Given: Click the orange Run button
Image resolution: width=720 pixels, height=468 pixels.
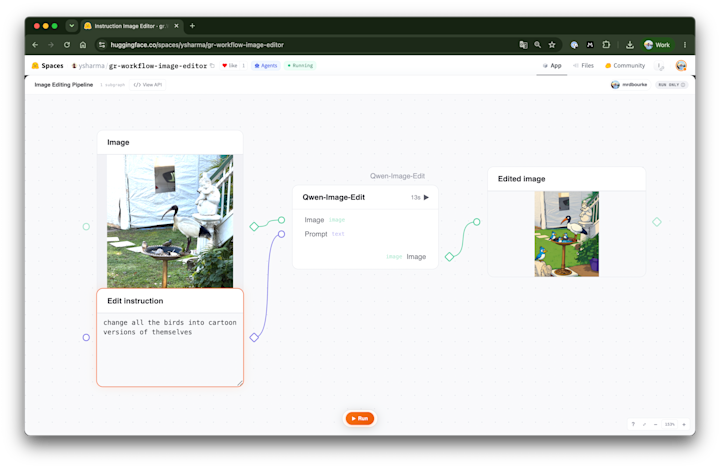Looking at the screenshot, I should click(360, 418).
